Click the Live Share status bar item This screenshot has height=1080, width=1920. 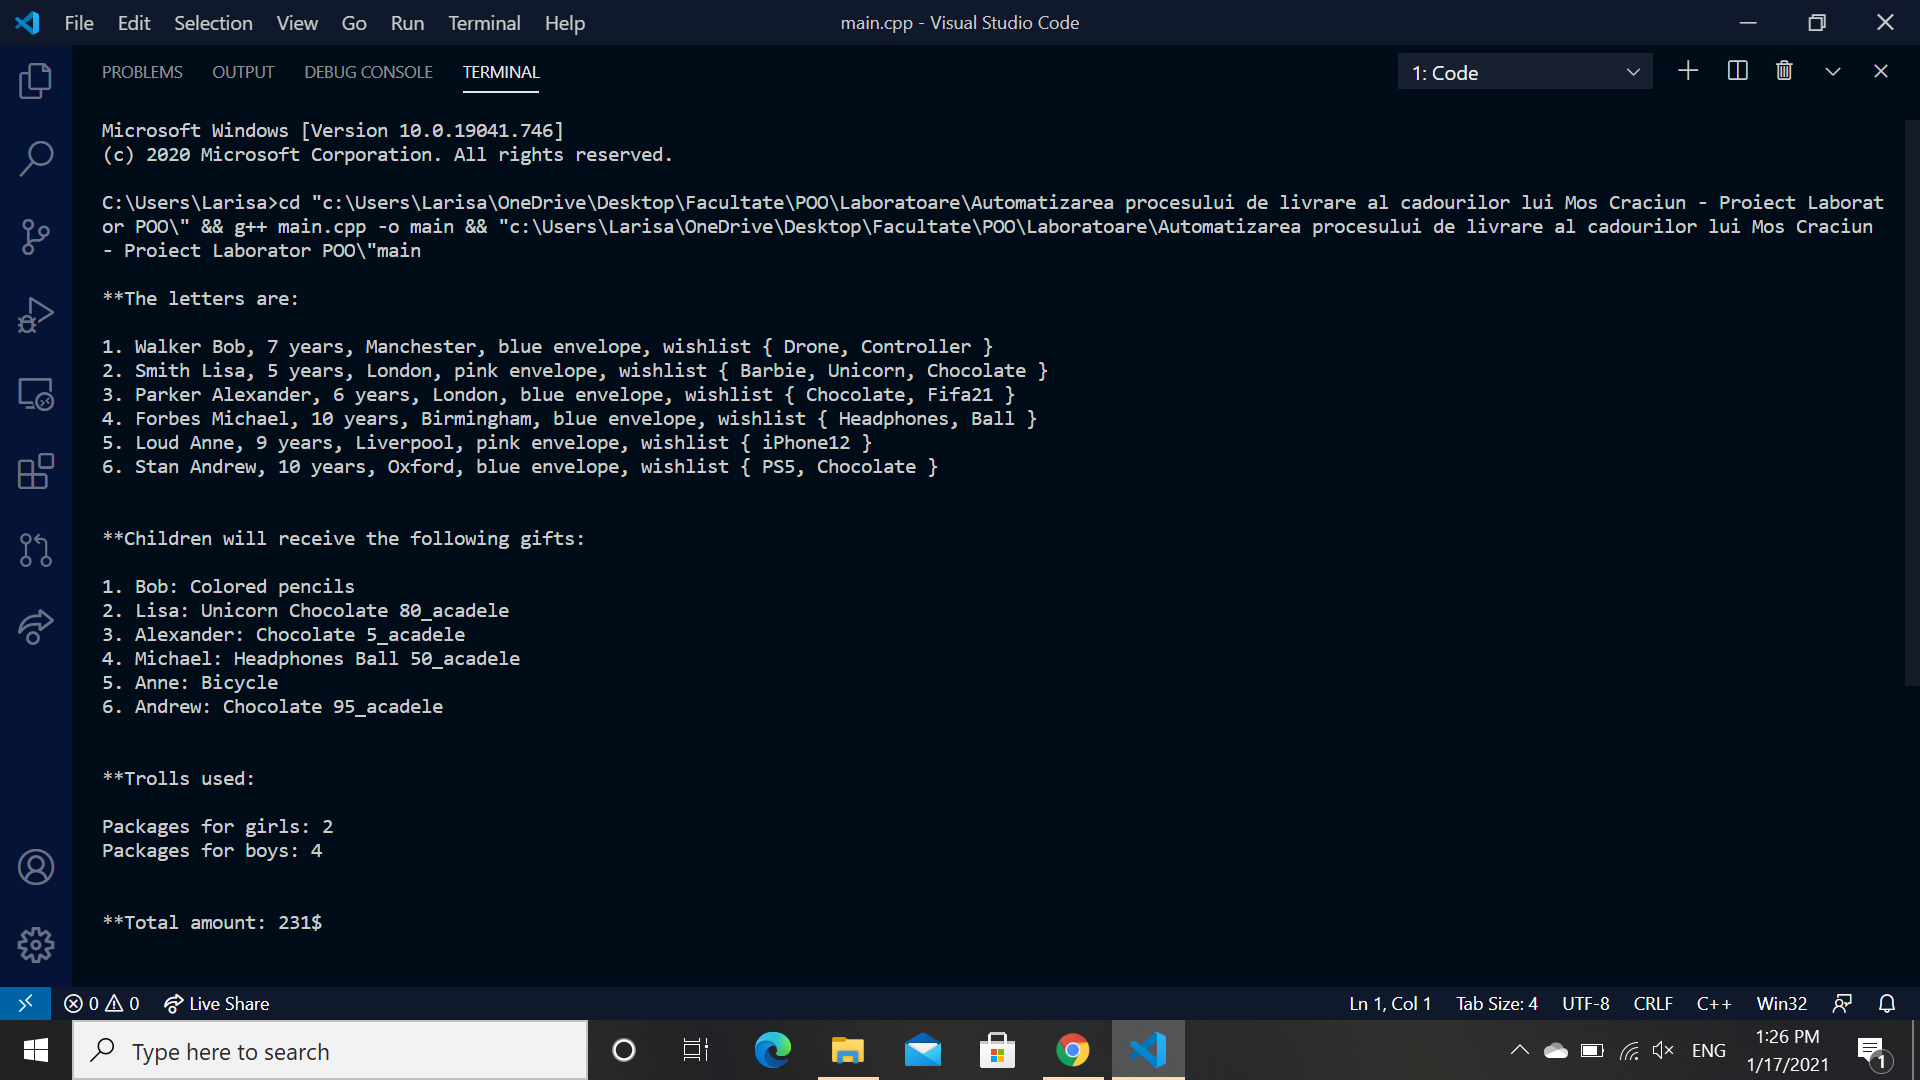pos(216,1003)
